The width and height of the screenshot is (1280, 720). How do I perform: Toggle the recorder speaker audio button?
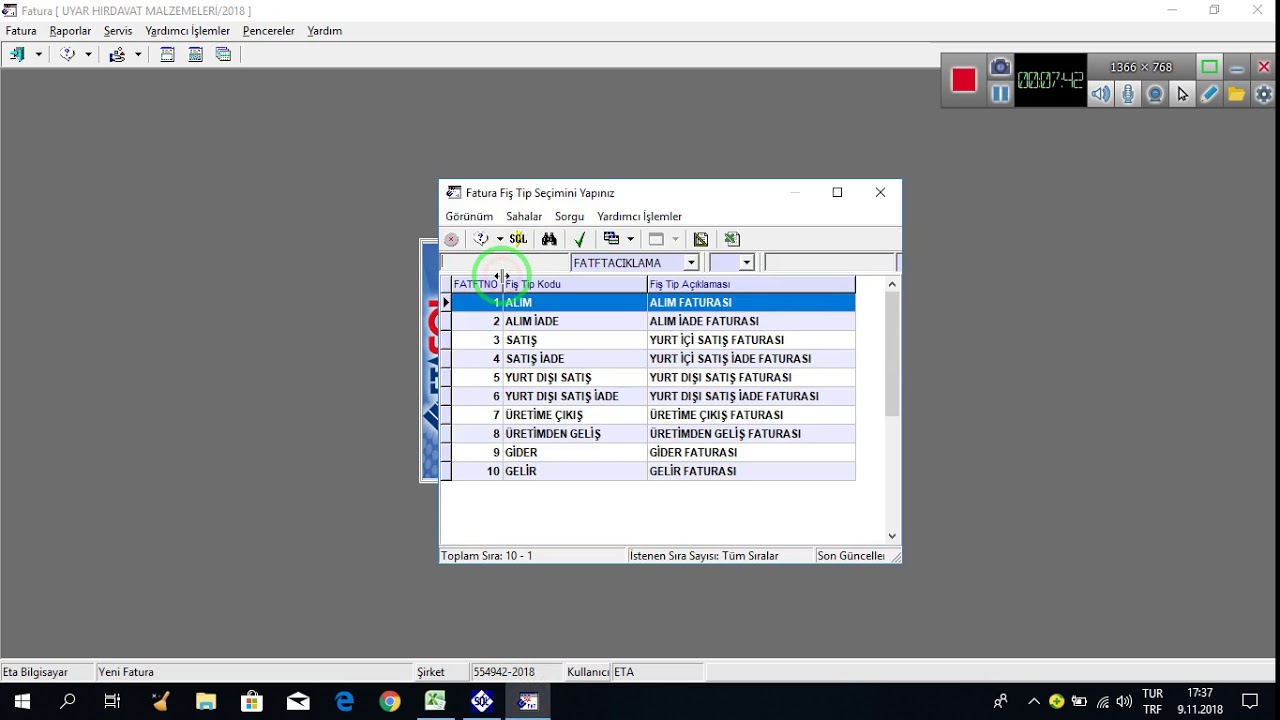click(x=1101, y=94)
